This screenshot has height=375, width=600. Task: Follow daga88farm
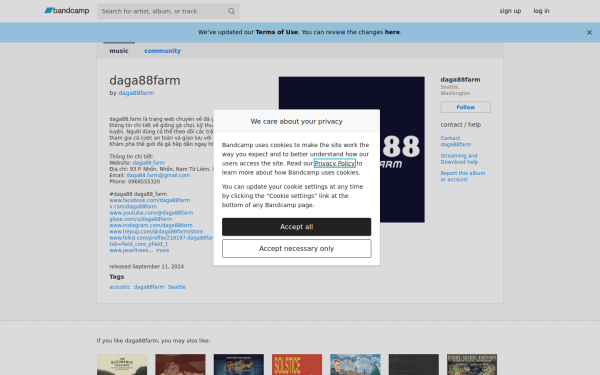[465, 107]
